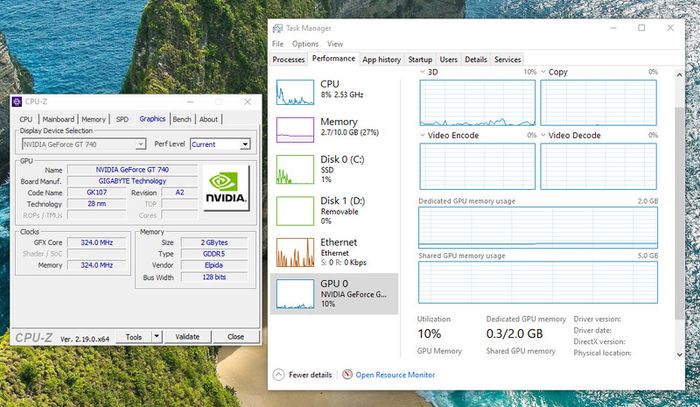
Task: Maximize the Task Manager window
Action: tap(642, 28)
